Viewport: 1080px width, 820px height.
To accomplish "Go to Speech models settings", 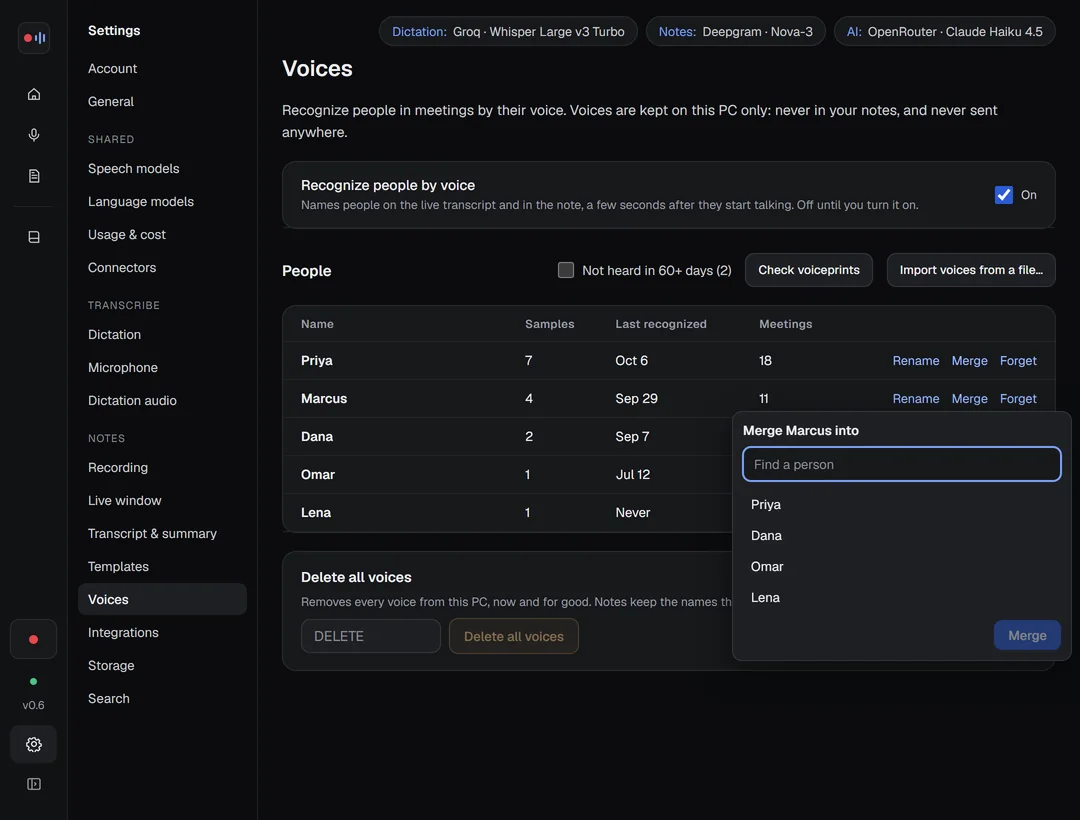I will pyautogui.click(x=134, y=169).
